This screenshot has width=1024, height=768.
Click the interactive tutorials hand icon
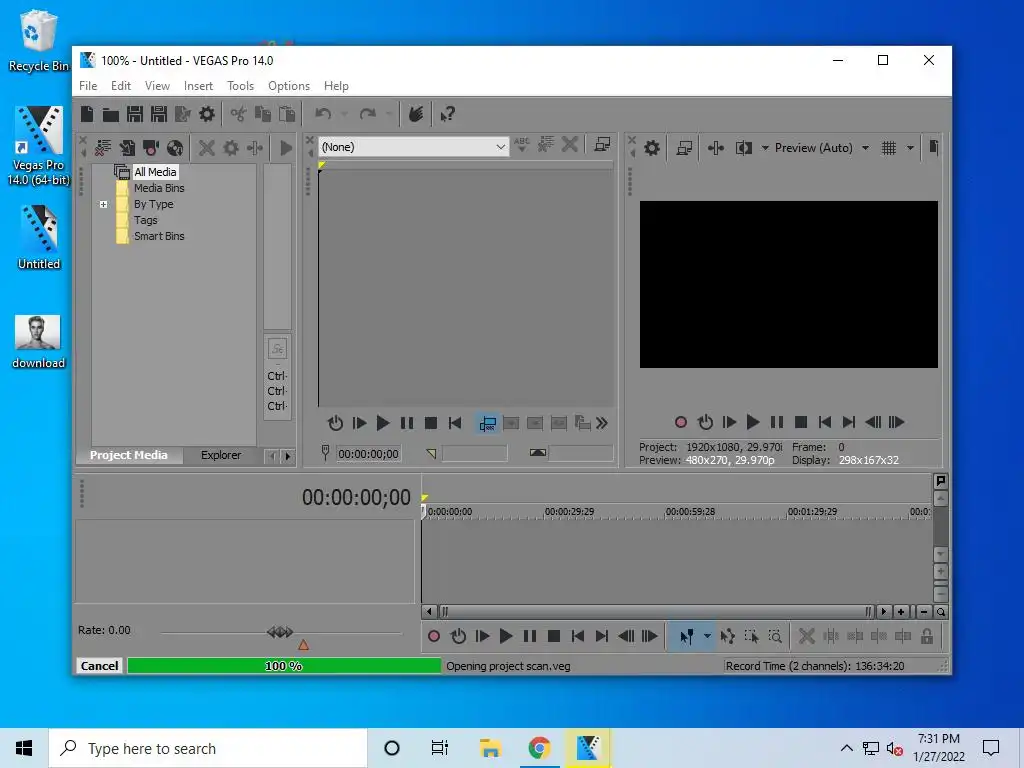415,114
